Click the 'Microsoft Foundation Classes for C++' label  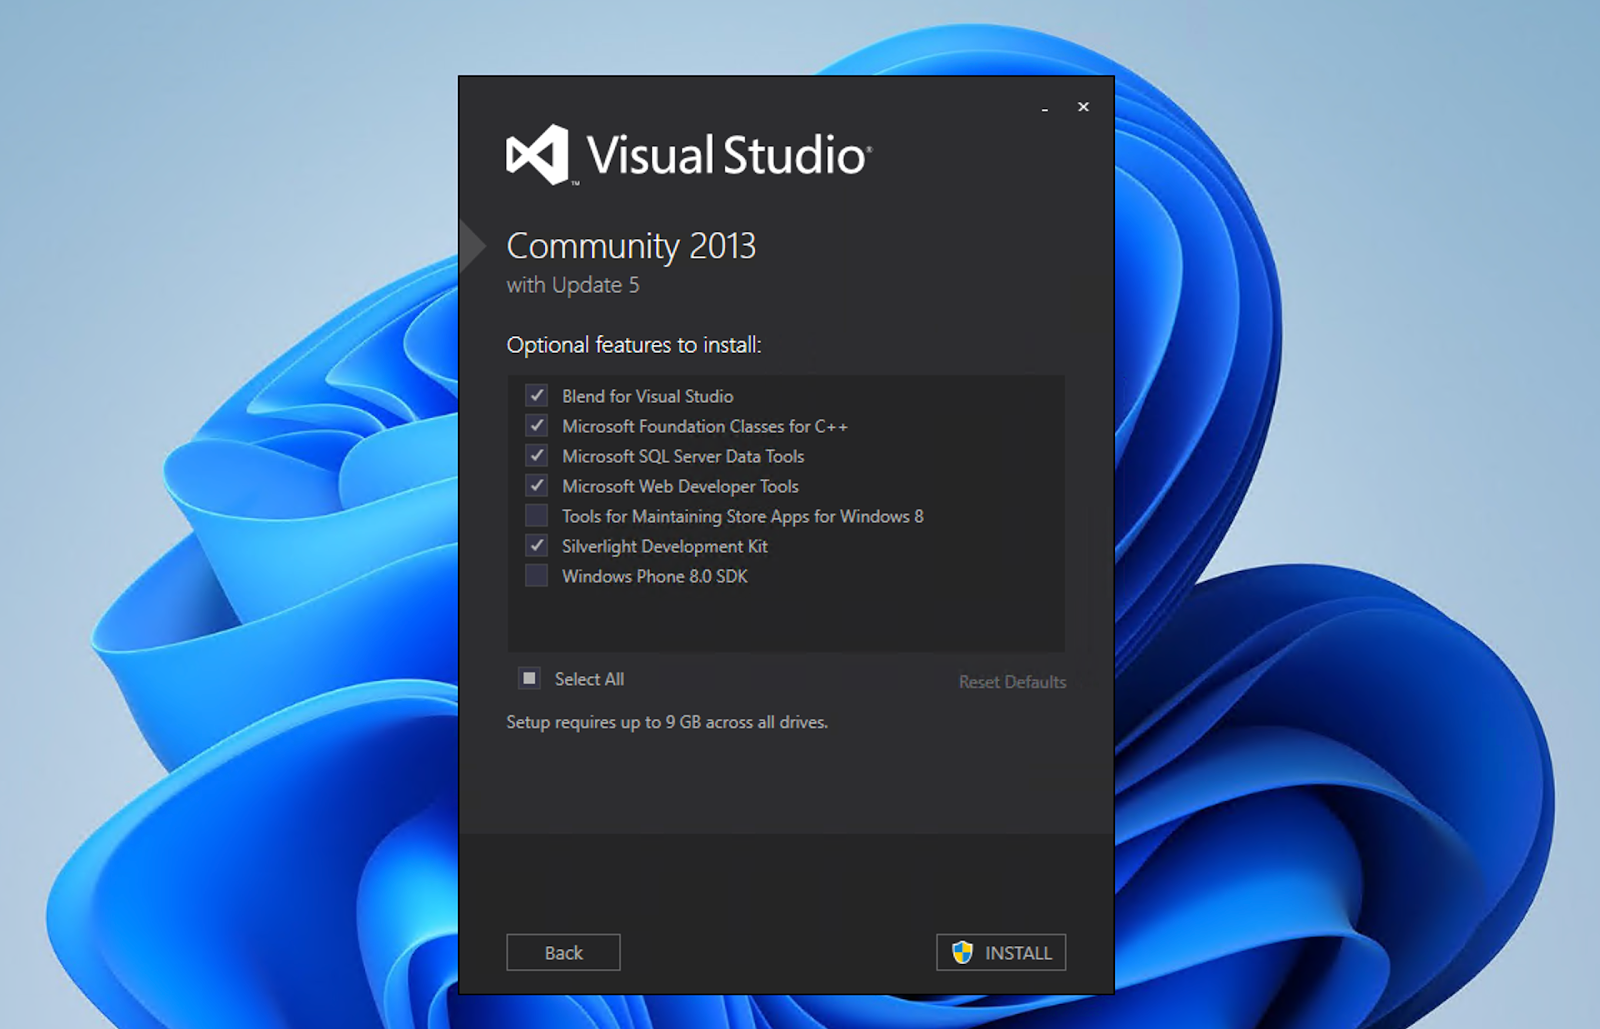click(x=705, y=426)
